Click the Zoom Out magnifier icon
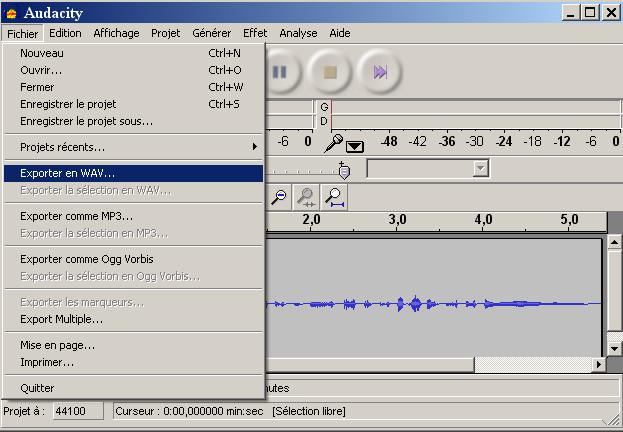This screenshot has width=623, height=432. coord(280,197)
